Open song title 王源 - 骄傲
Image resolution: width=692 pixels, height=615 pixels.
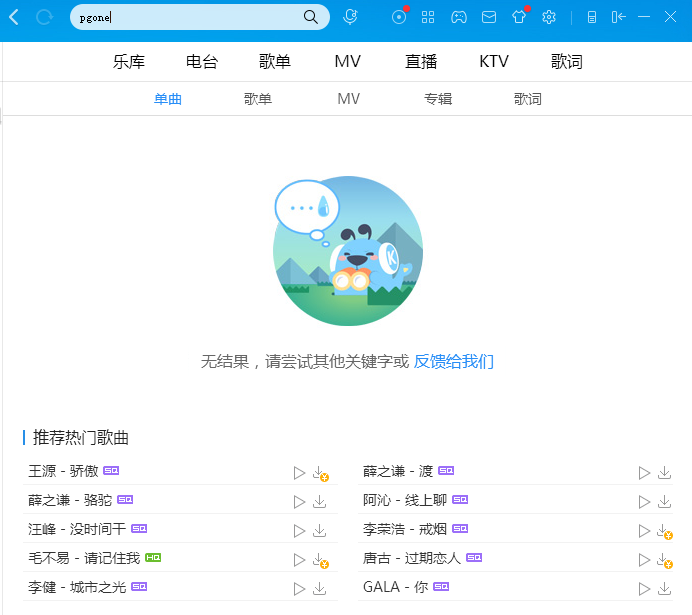pyautogui.click(x=63, y=471)
